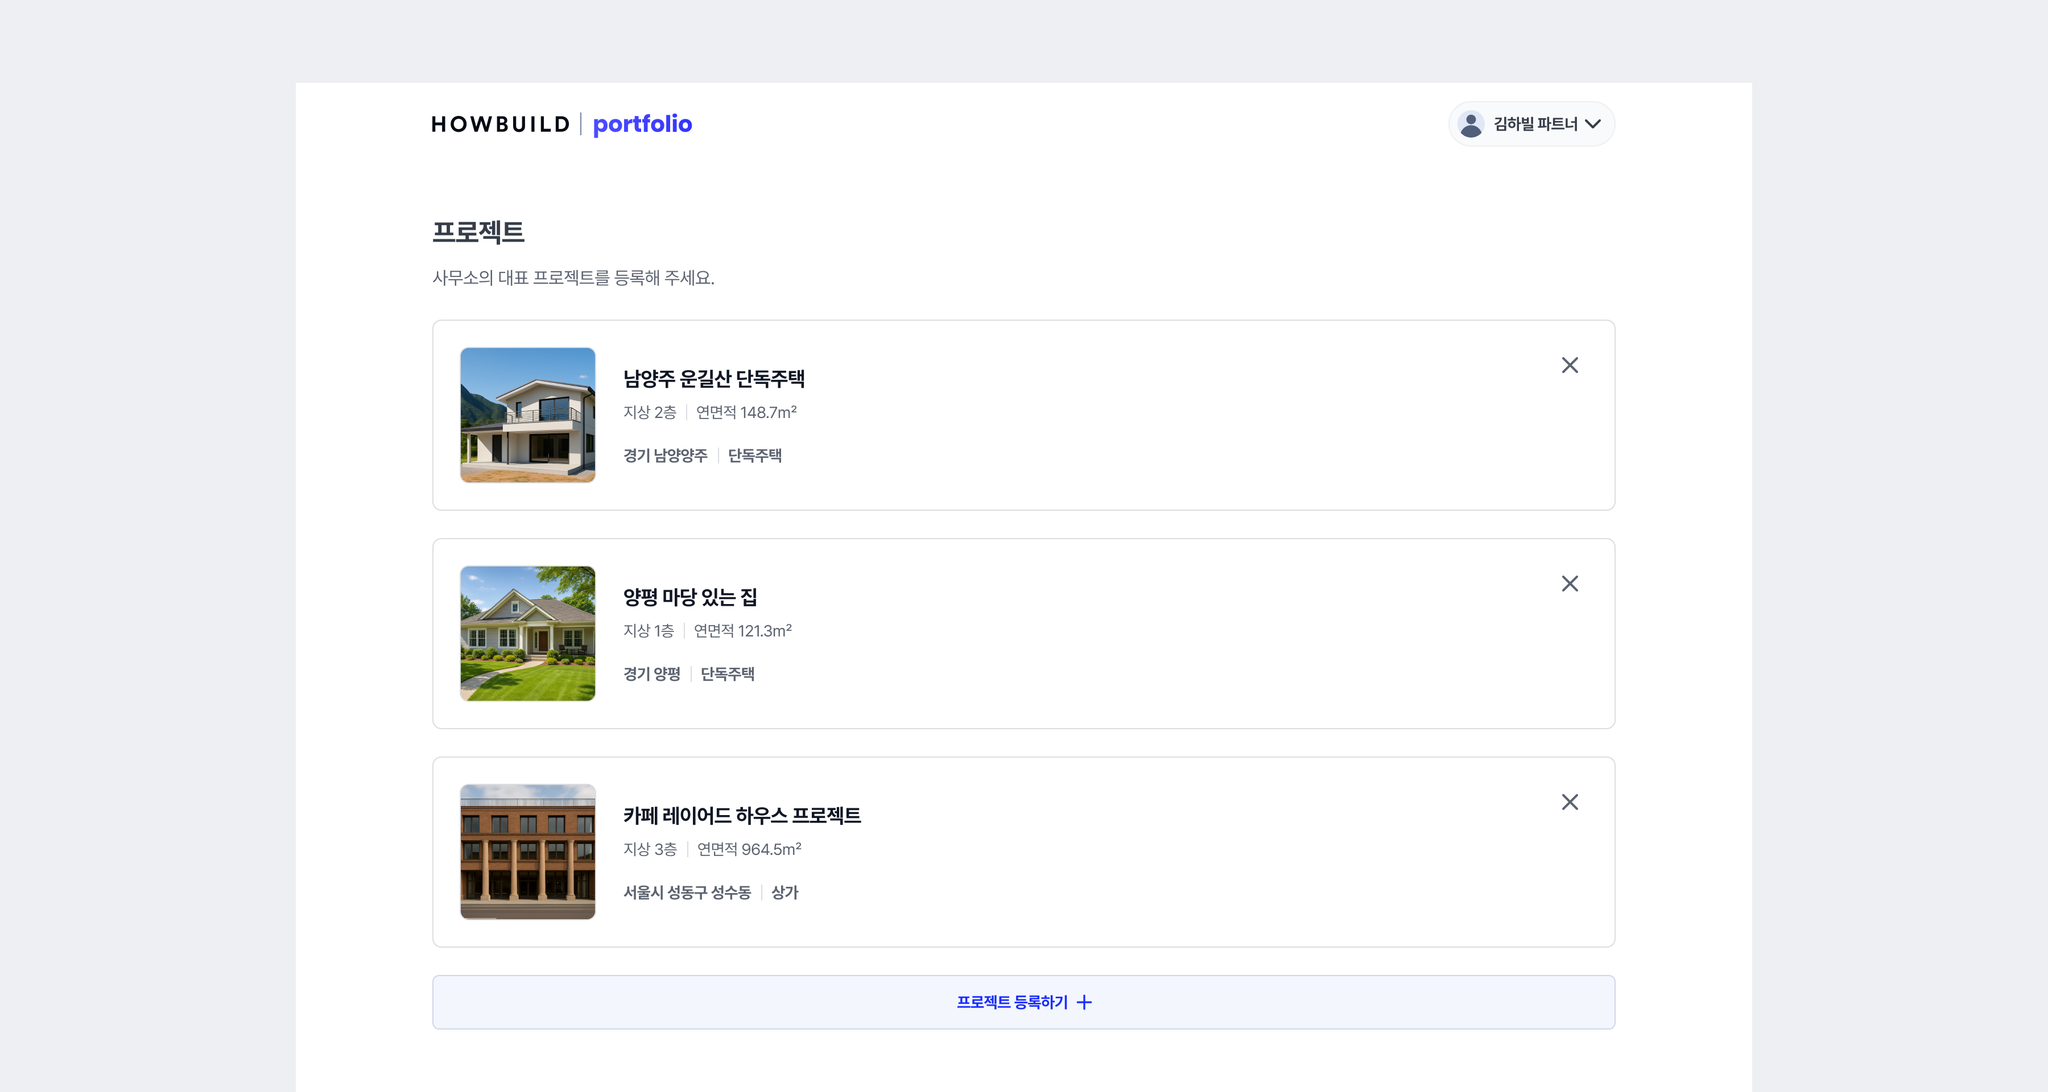The height and width of the screenshot is (1092, 2048).
Task: Open the 양평 마당 있는 집 thumbnail
Action: [x=528, y=634]
